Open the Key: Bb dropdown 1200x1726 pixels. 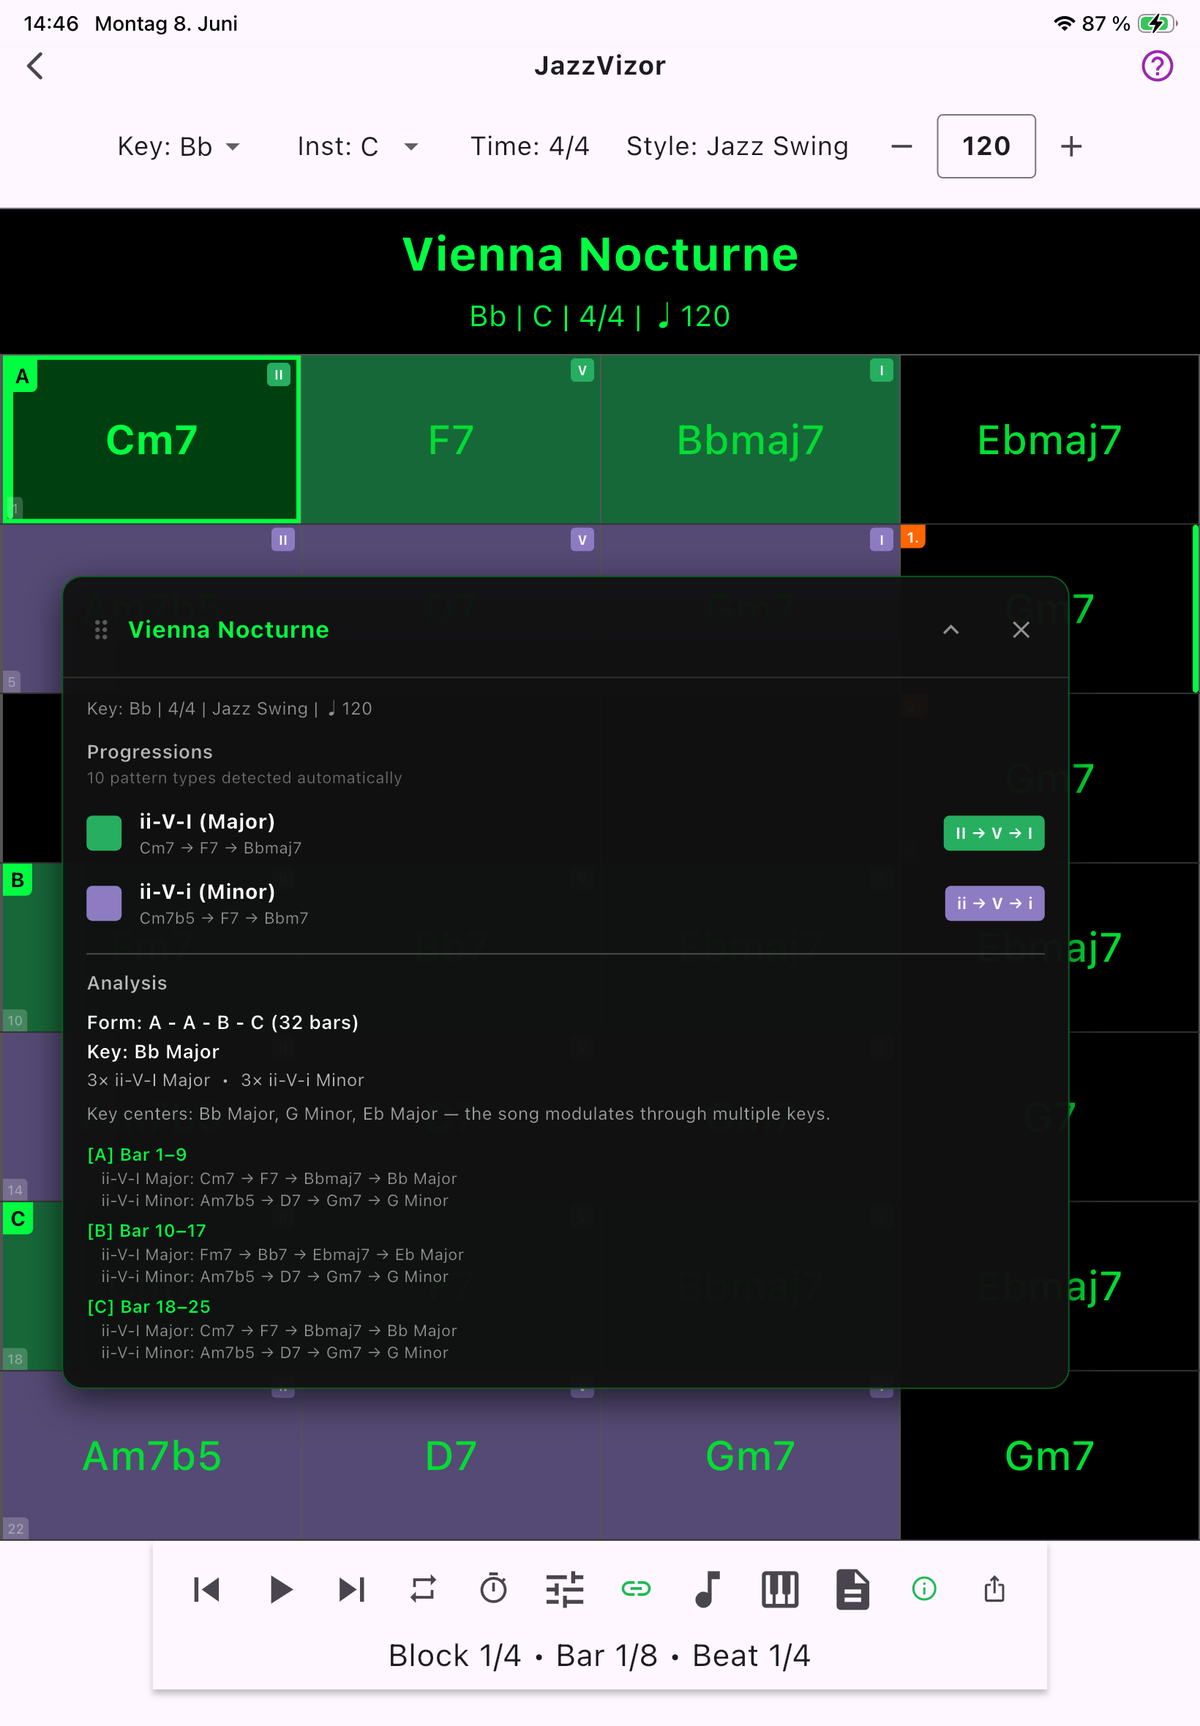click(178, 147)
